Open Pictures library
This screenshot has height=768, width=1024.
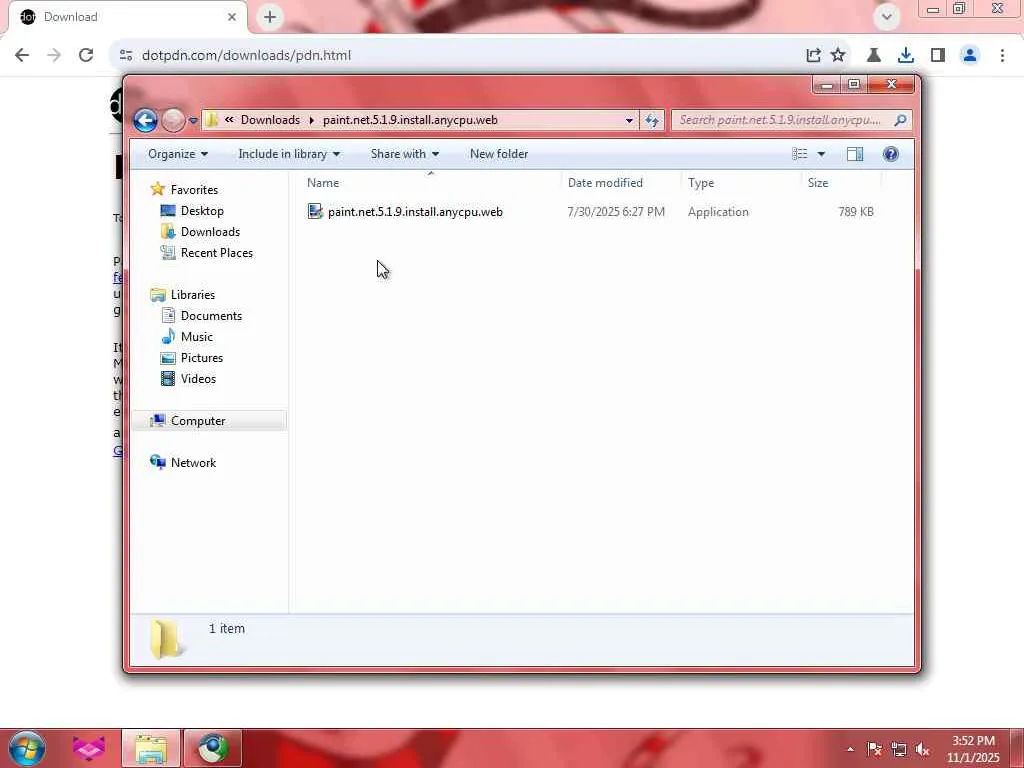[x=202, y=358]
